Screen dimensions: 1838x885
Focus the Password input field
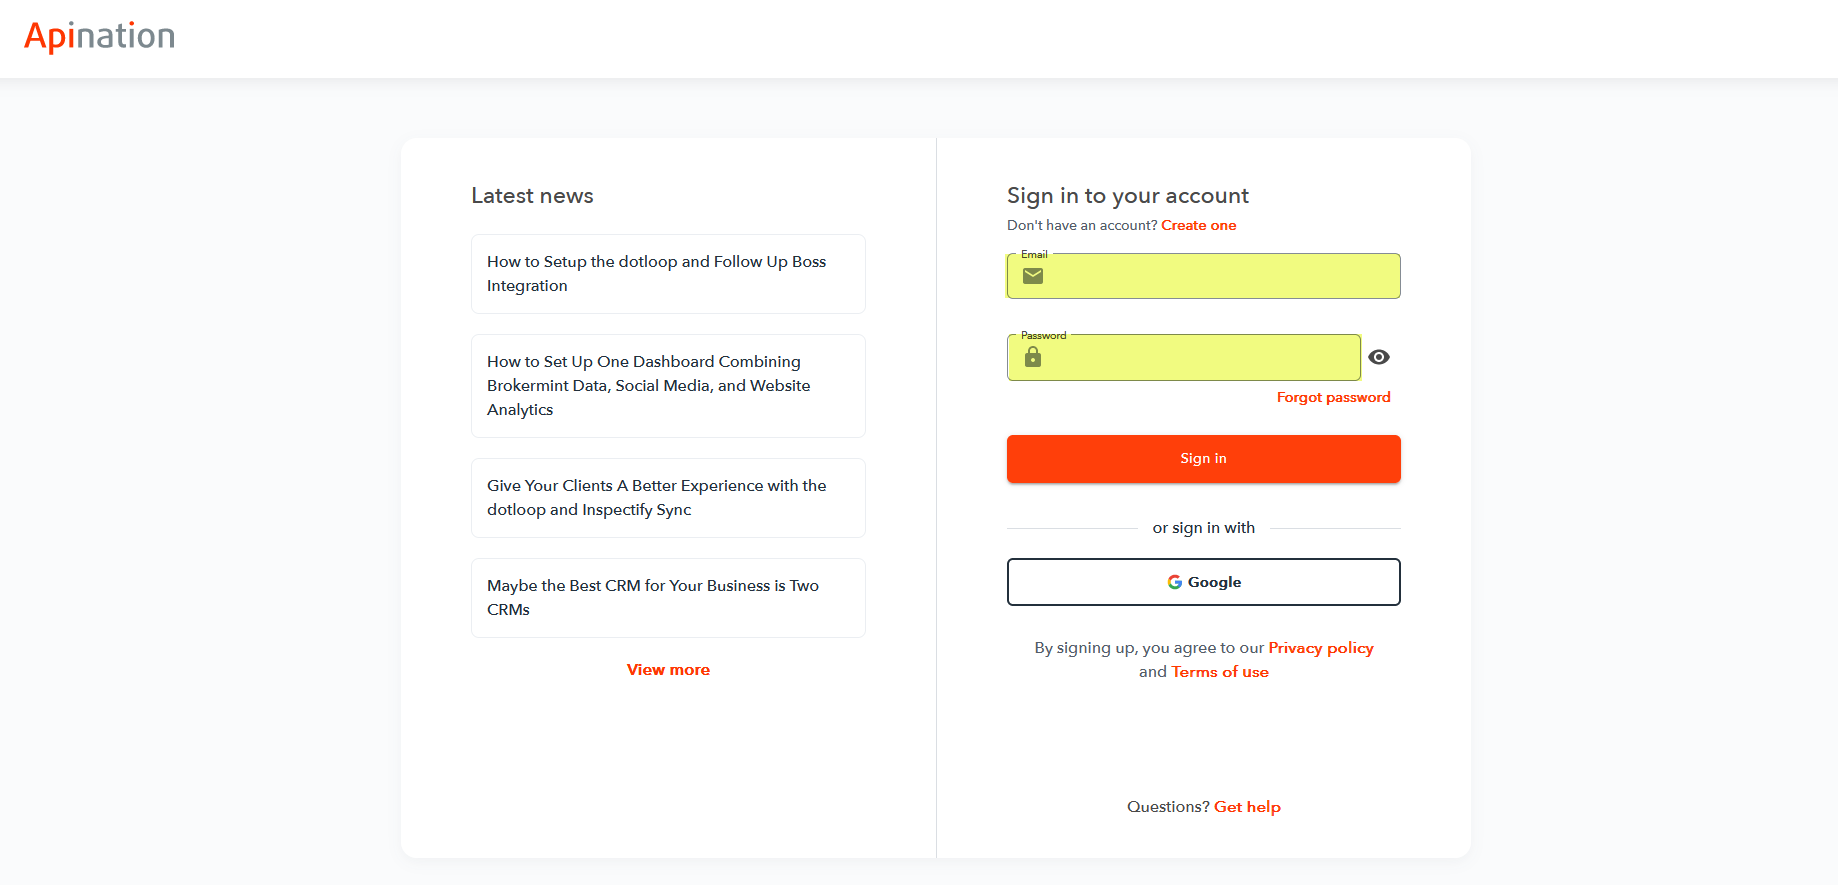point(1200,357)
